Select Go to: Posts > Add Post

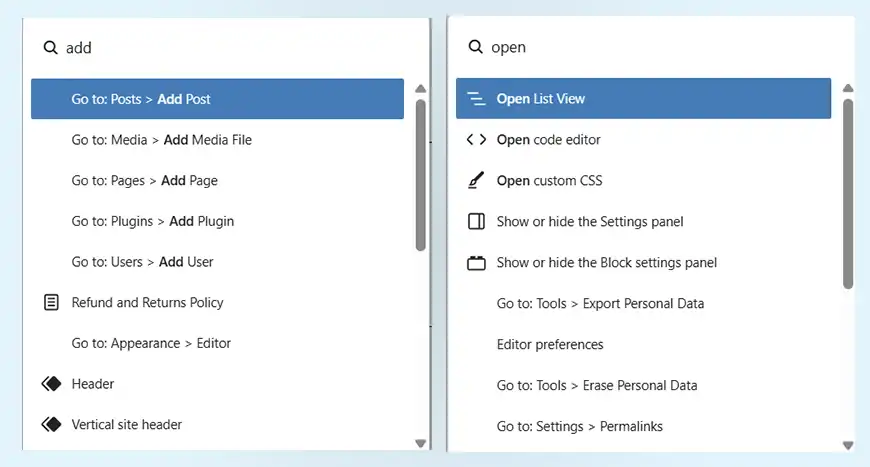click(141, 99)
